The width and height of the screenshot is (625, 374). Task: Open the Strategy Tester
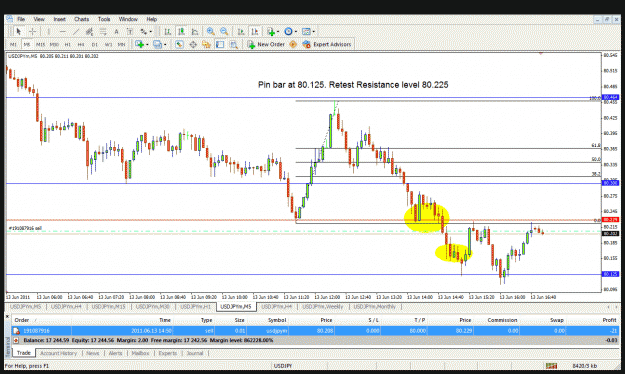(x=234, y=44)
